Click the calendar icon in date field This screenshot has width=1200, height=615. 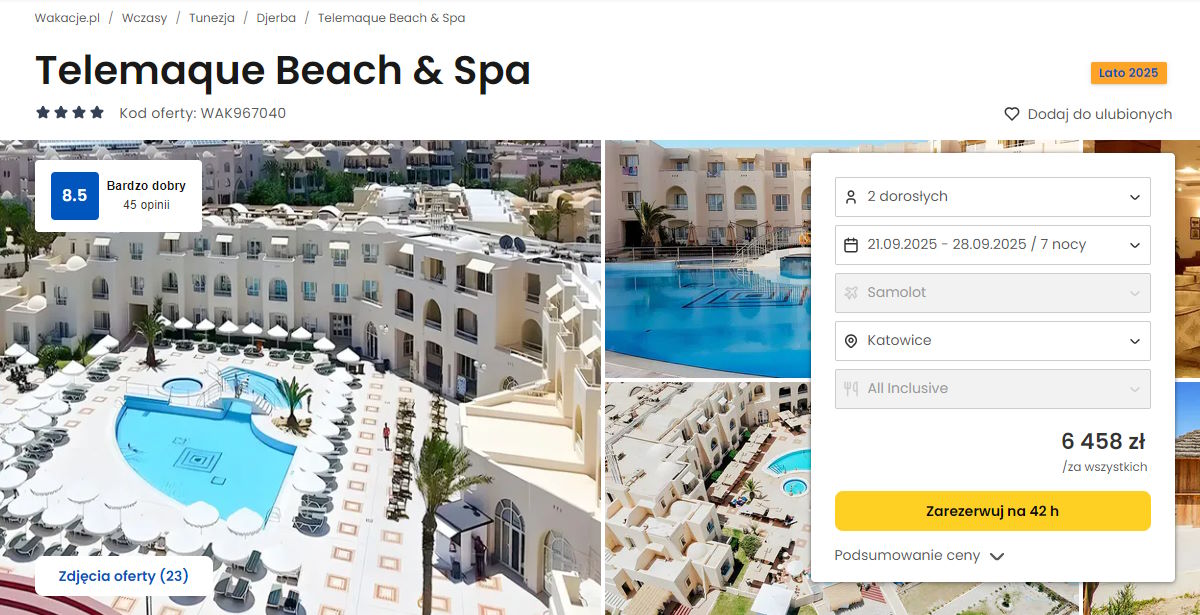pyautogui.click(x=851, y=245)
